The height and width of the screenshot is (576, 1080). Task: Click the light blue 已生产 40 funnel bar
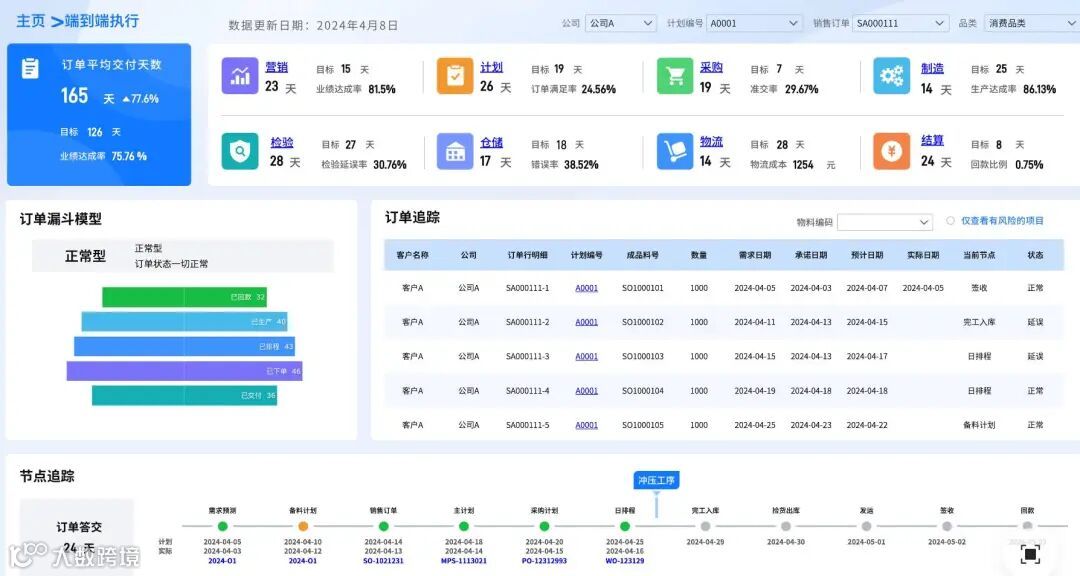click(x=185, y=322)
